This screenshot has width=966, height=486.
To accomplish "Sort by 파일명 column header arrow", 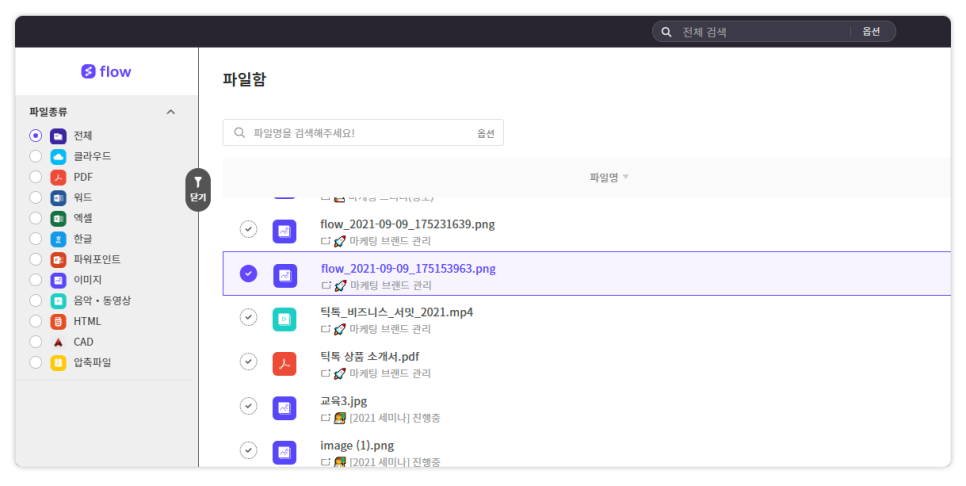I will click(626, 178).
